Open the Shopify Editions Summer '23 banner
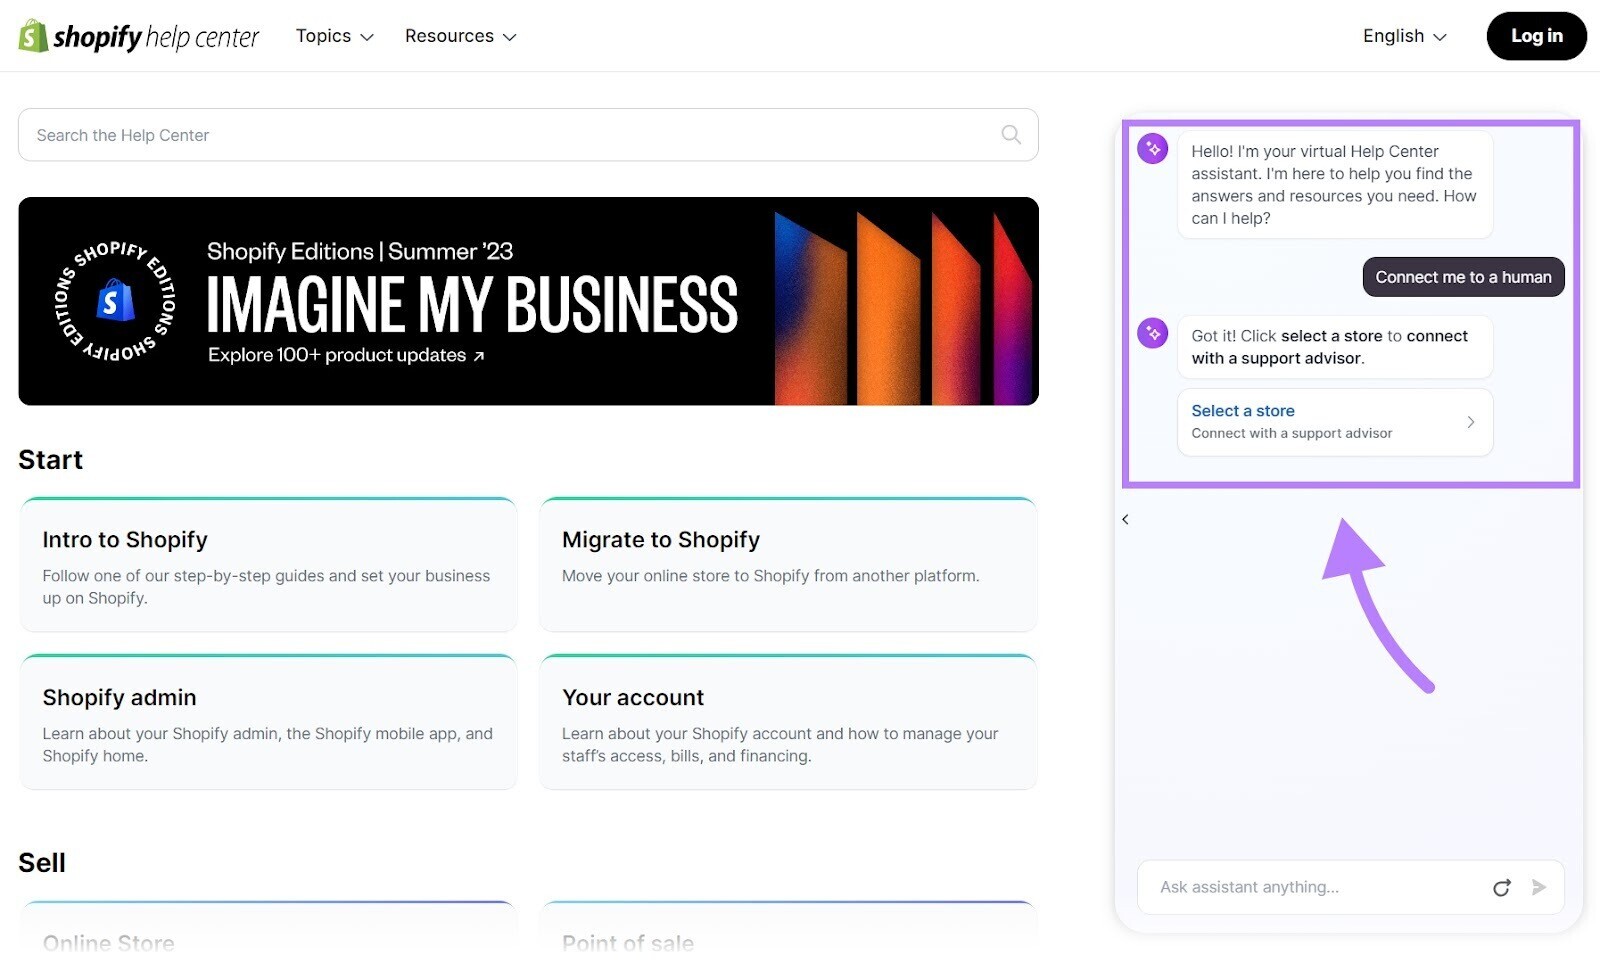 pyautogui.click(x=529, y=301)
